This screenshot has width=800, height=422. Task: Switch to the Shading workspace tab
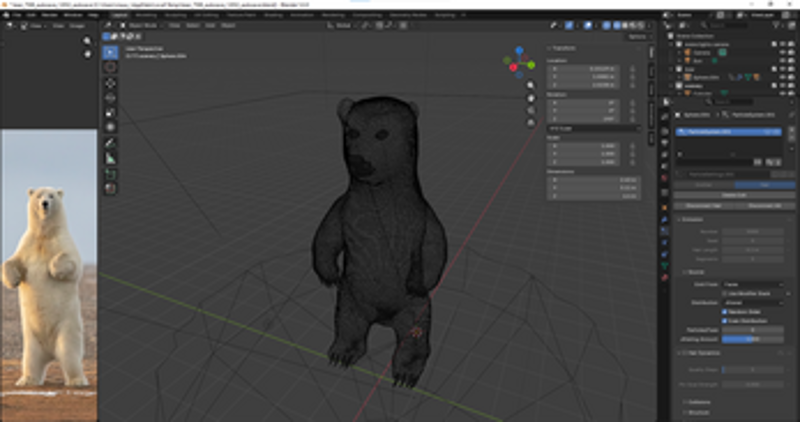(273, 15)
